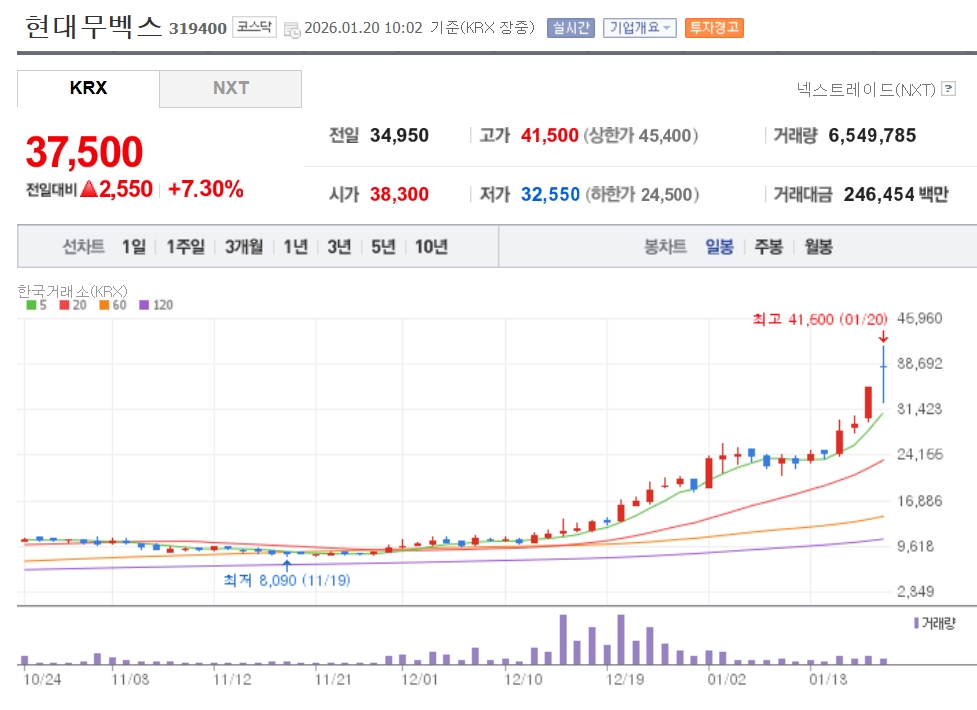This screenshot has height=710, width=977.
Task: Select the 3개월 line chart period
Action: click(244, 246)
